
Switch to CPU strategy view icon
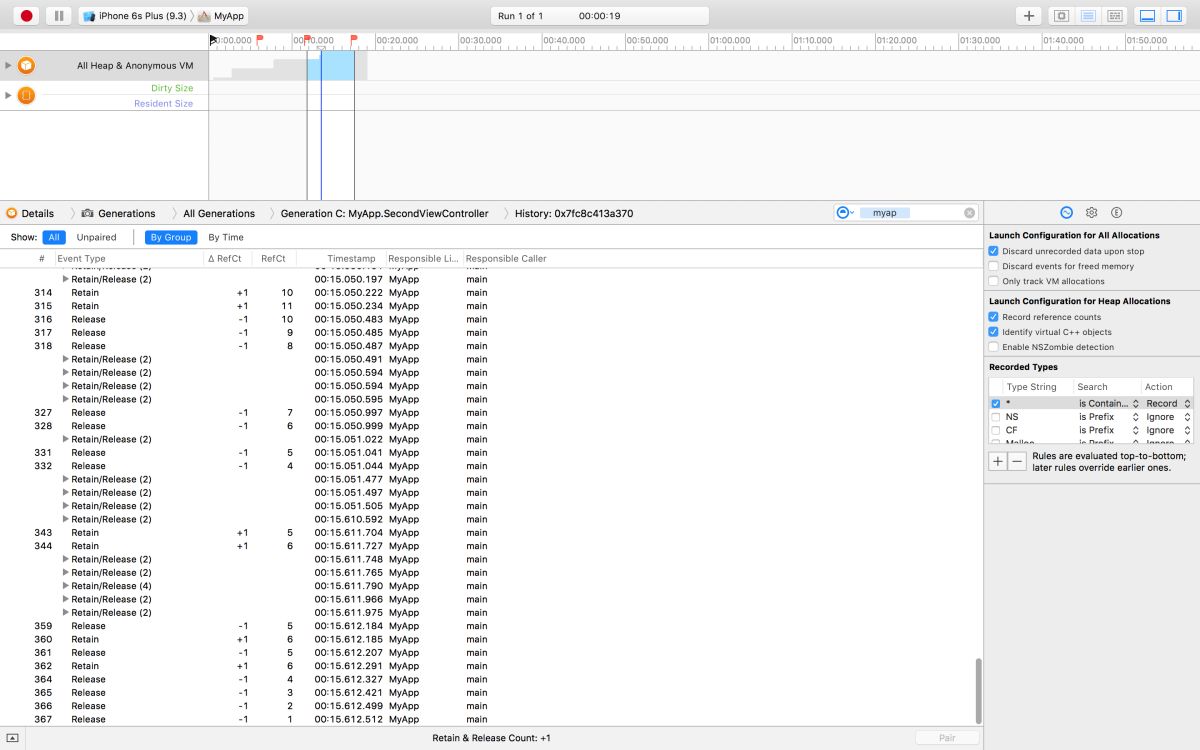point(1062,16)
